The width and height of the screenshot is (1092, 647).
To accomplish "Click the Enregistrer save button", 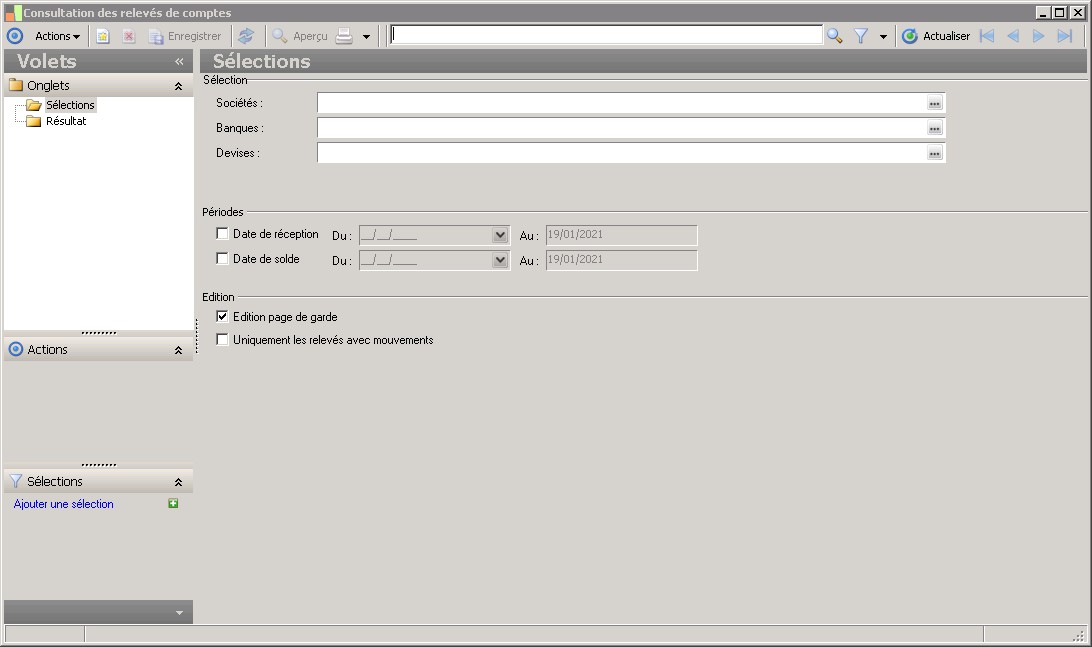I will pyautogui.click(x=185, y=36).
